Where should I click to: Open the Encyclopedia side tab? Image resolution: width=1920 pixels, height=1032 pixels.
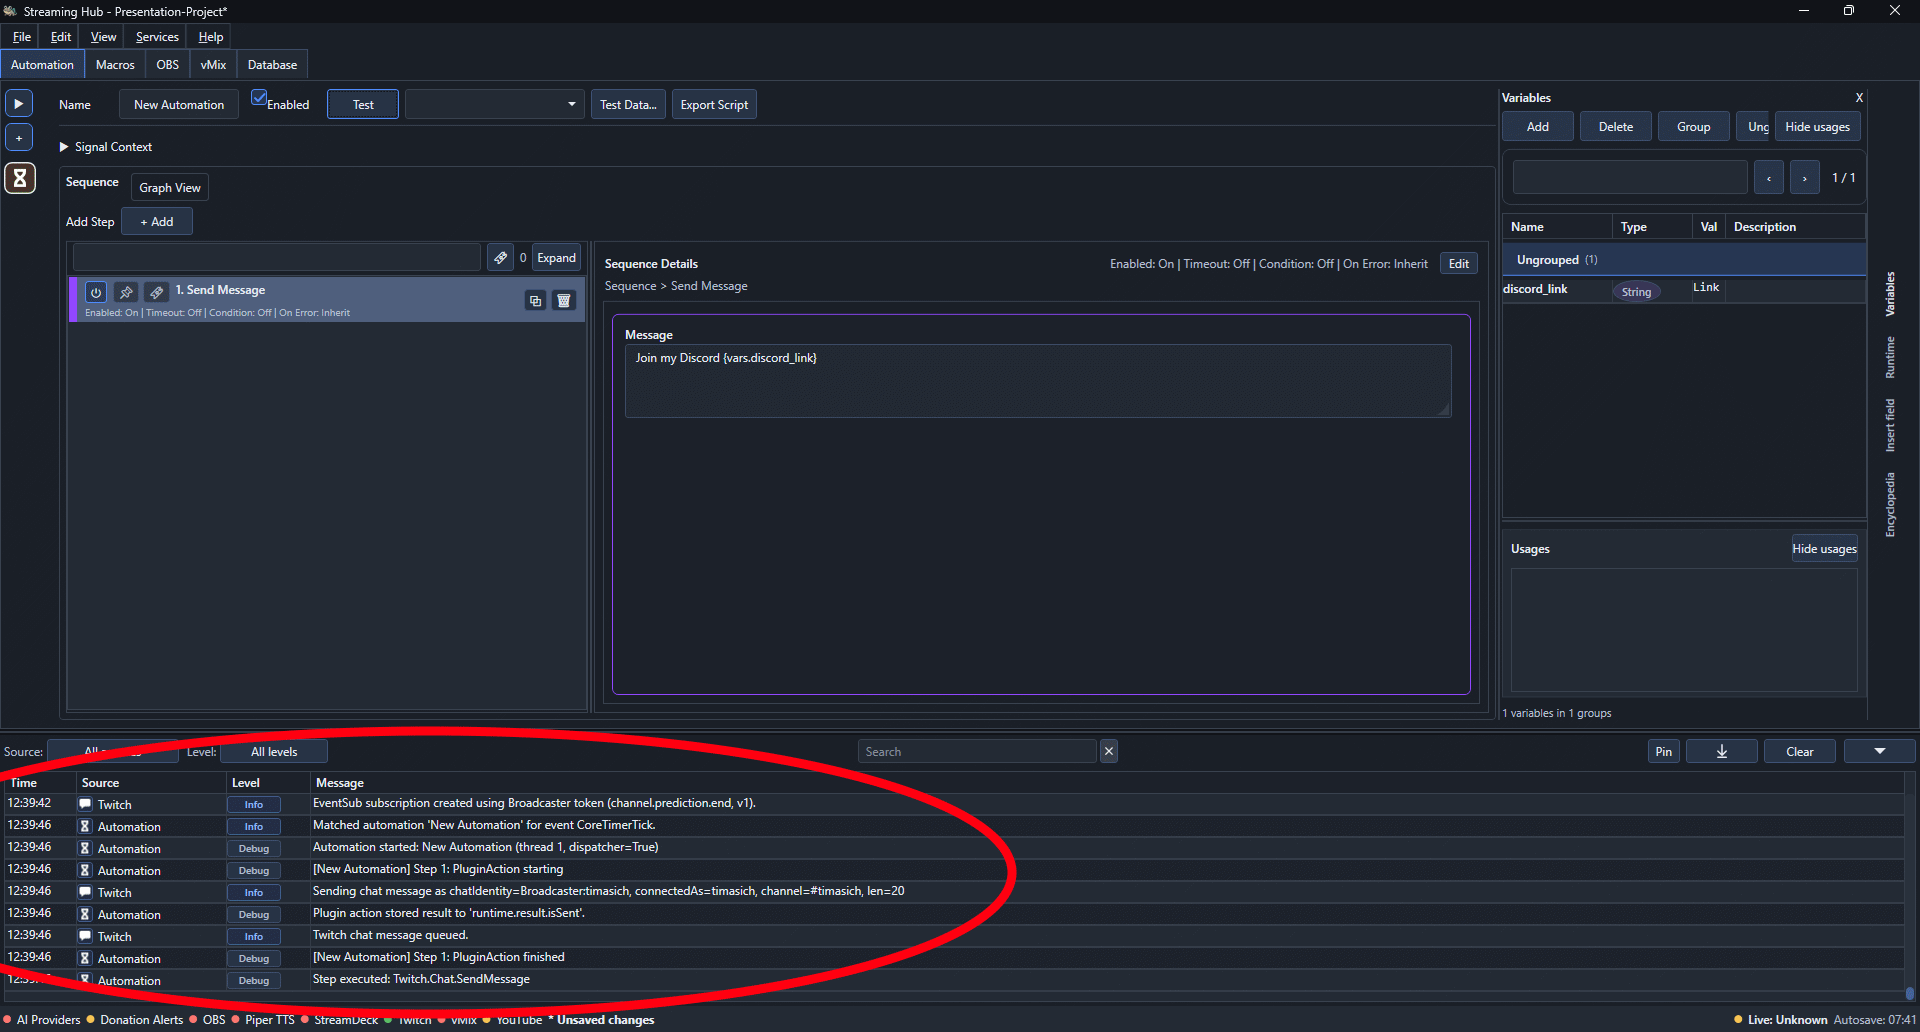pos(1890,505)
